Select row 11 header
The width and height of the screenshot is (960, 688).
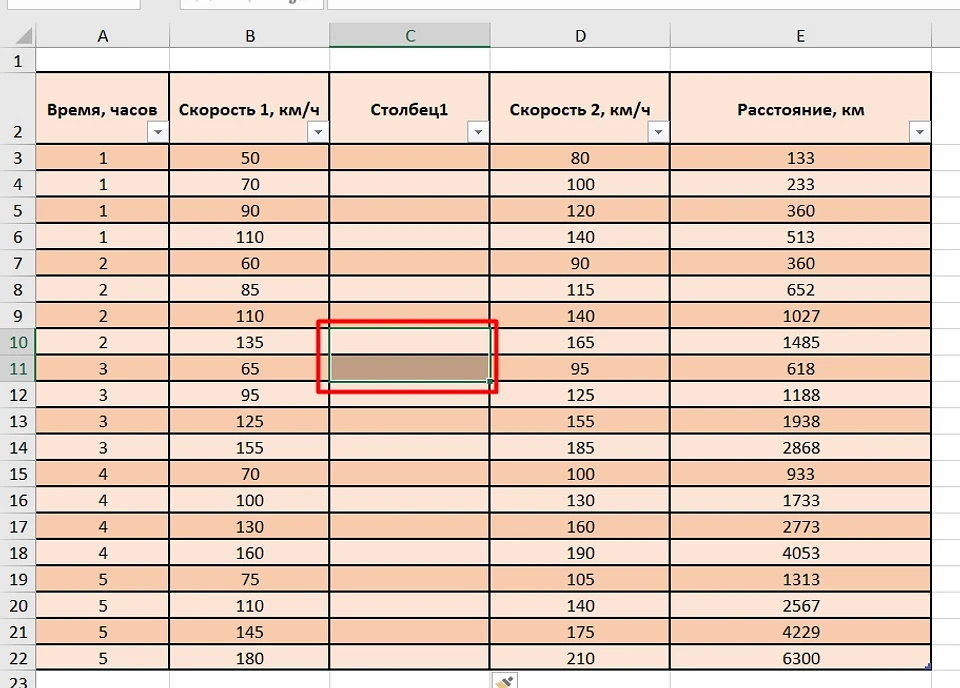(x=17, y=368)
